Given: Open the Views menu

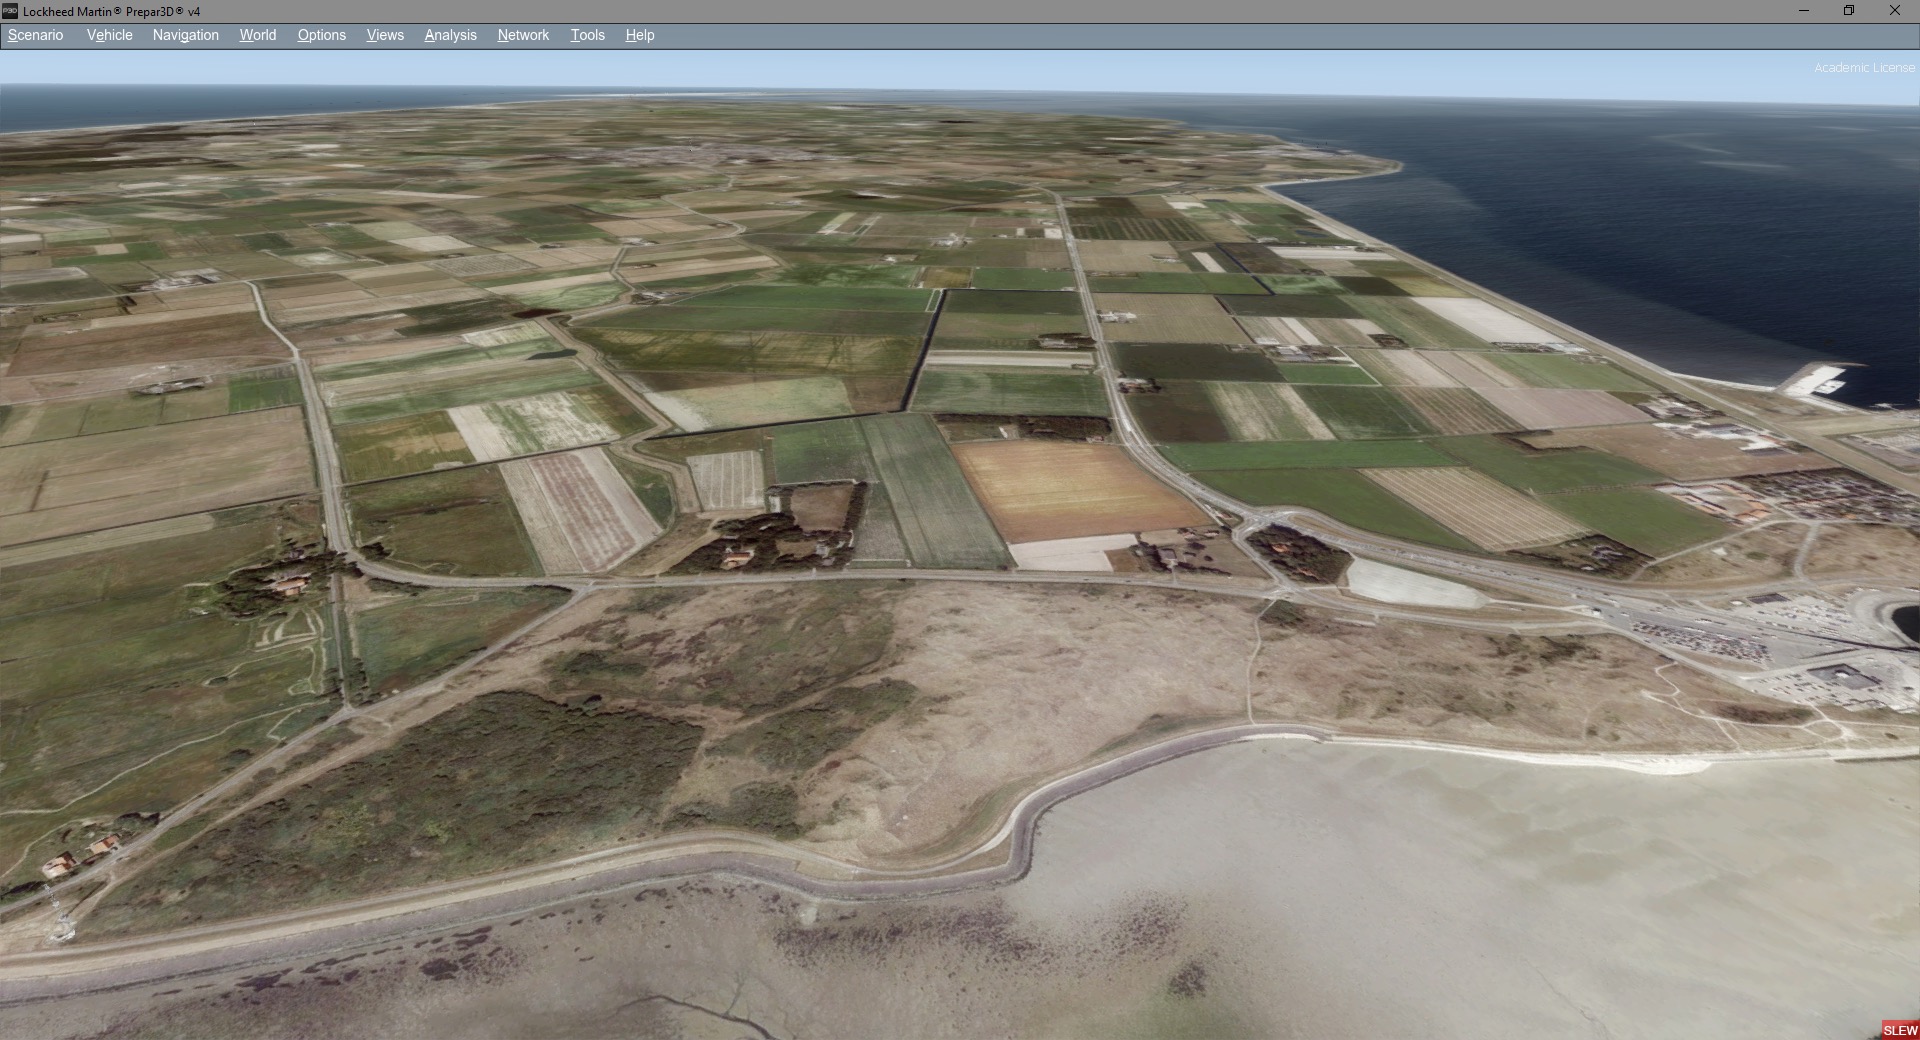Looking at the screenshot, I should click(x=385, y=35).
